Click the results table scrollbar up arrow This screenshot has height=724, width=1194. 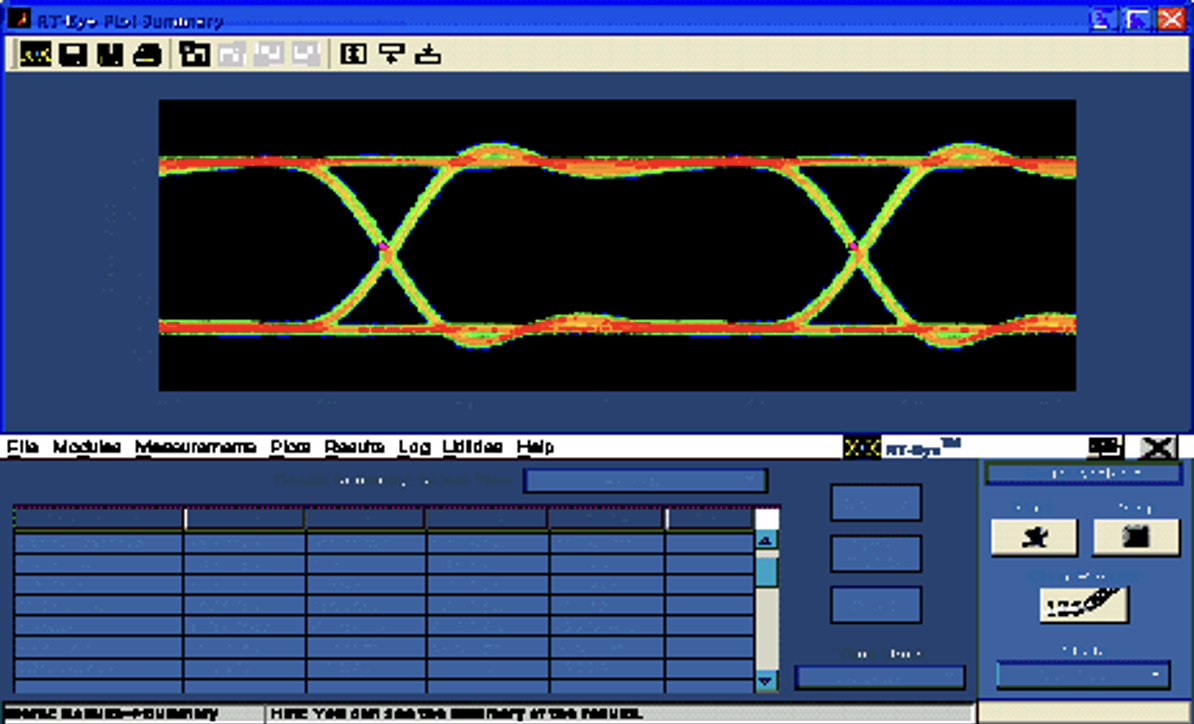point(766,540)
